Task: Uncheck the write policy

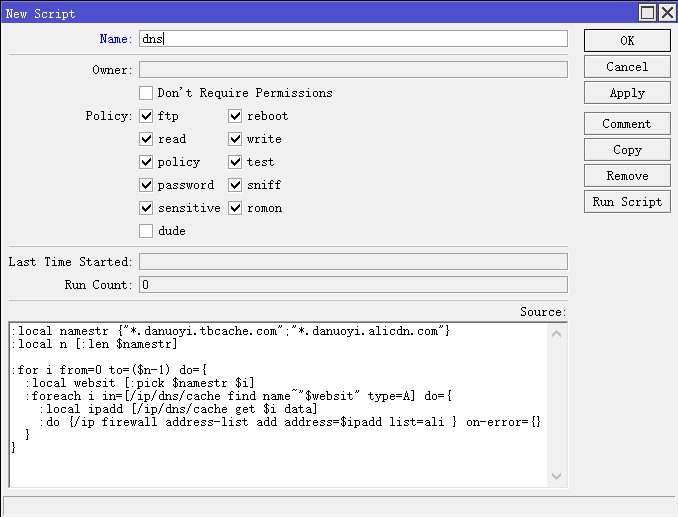Action: tap(236, 139)
